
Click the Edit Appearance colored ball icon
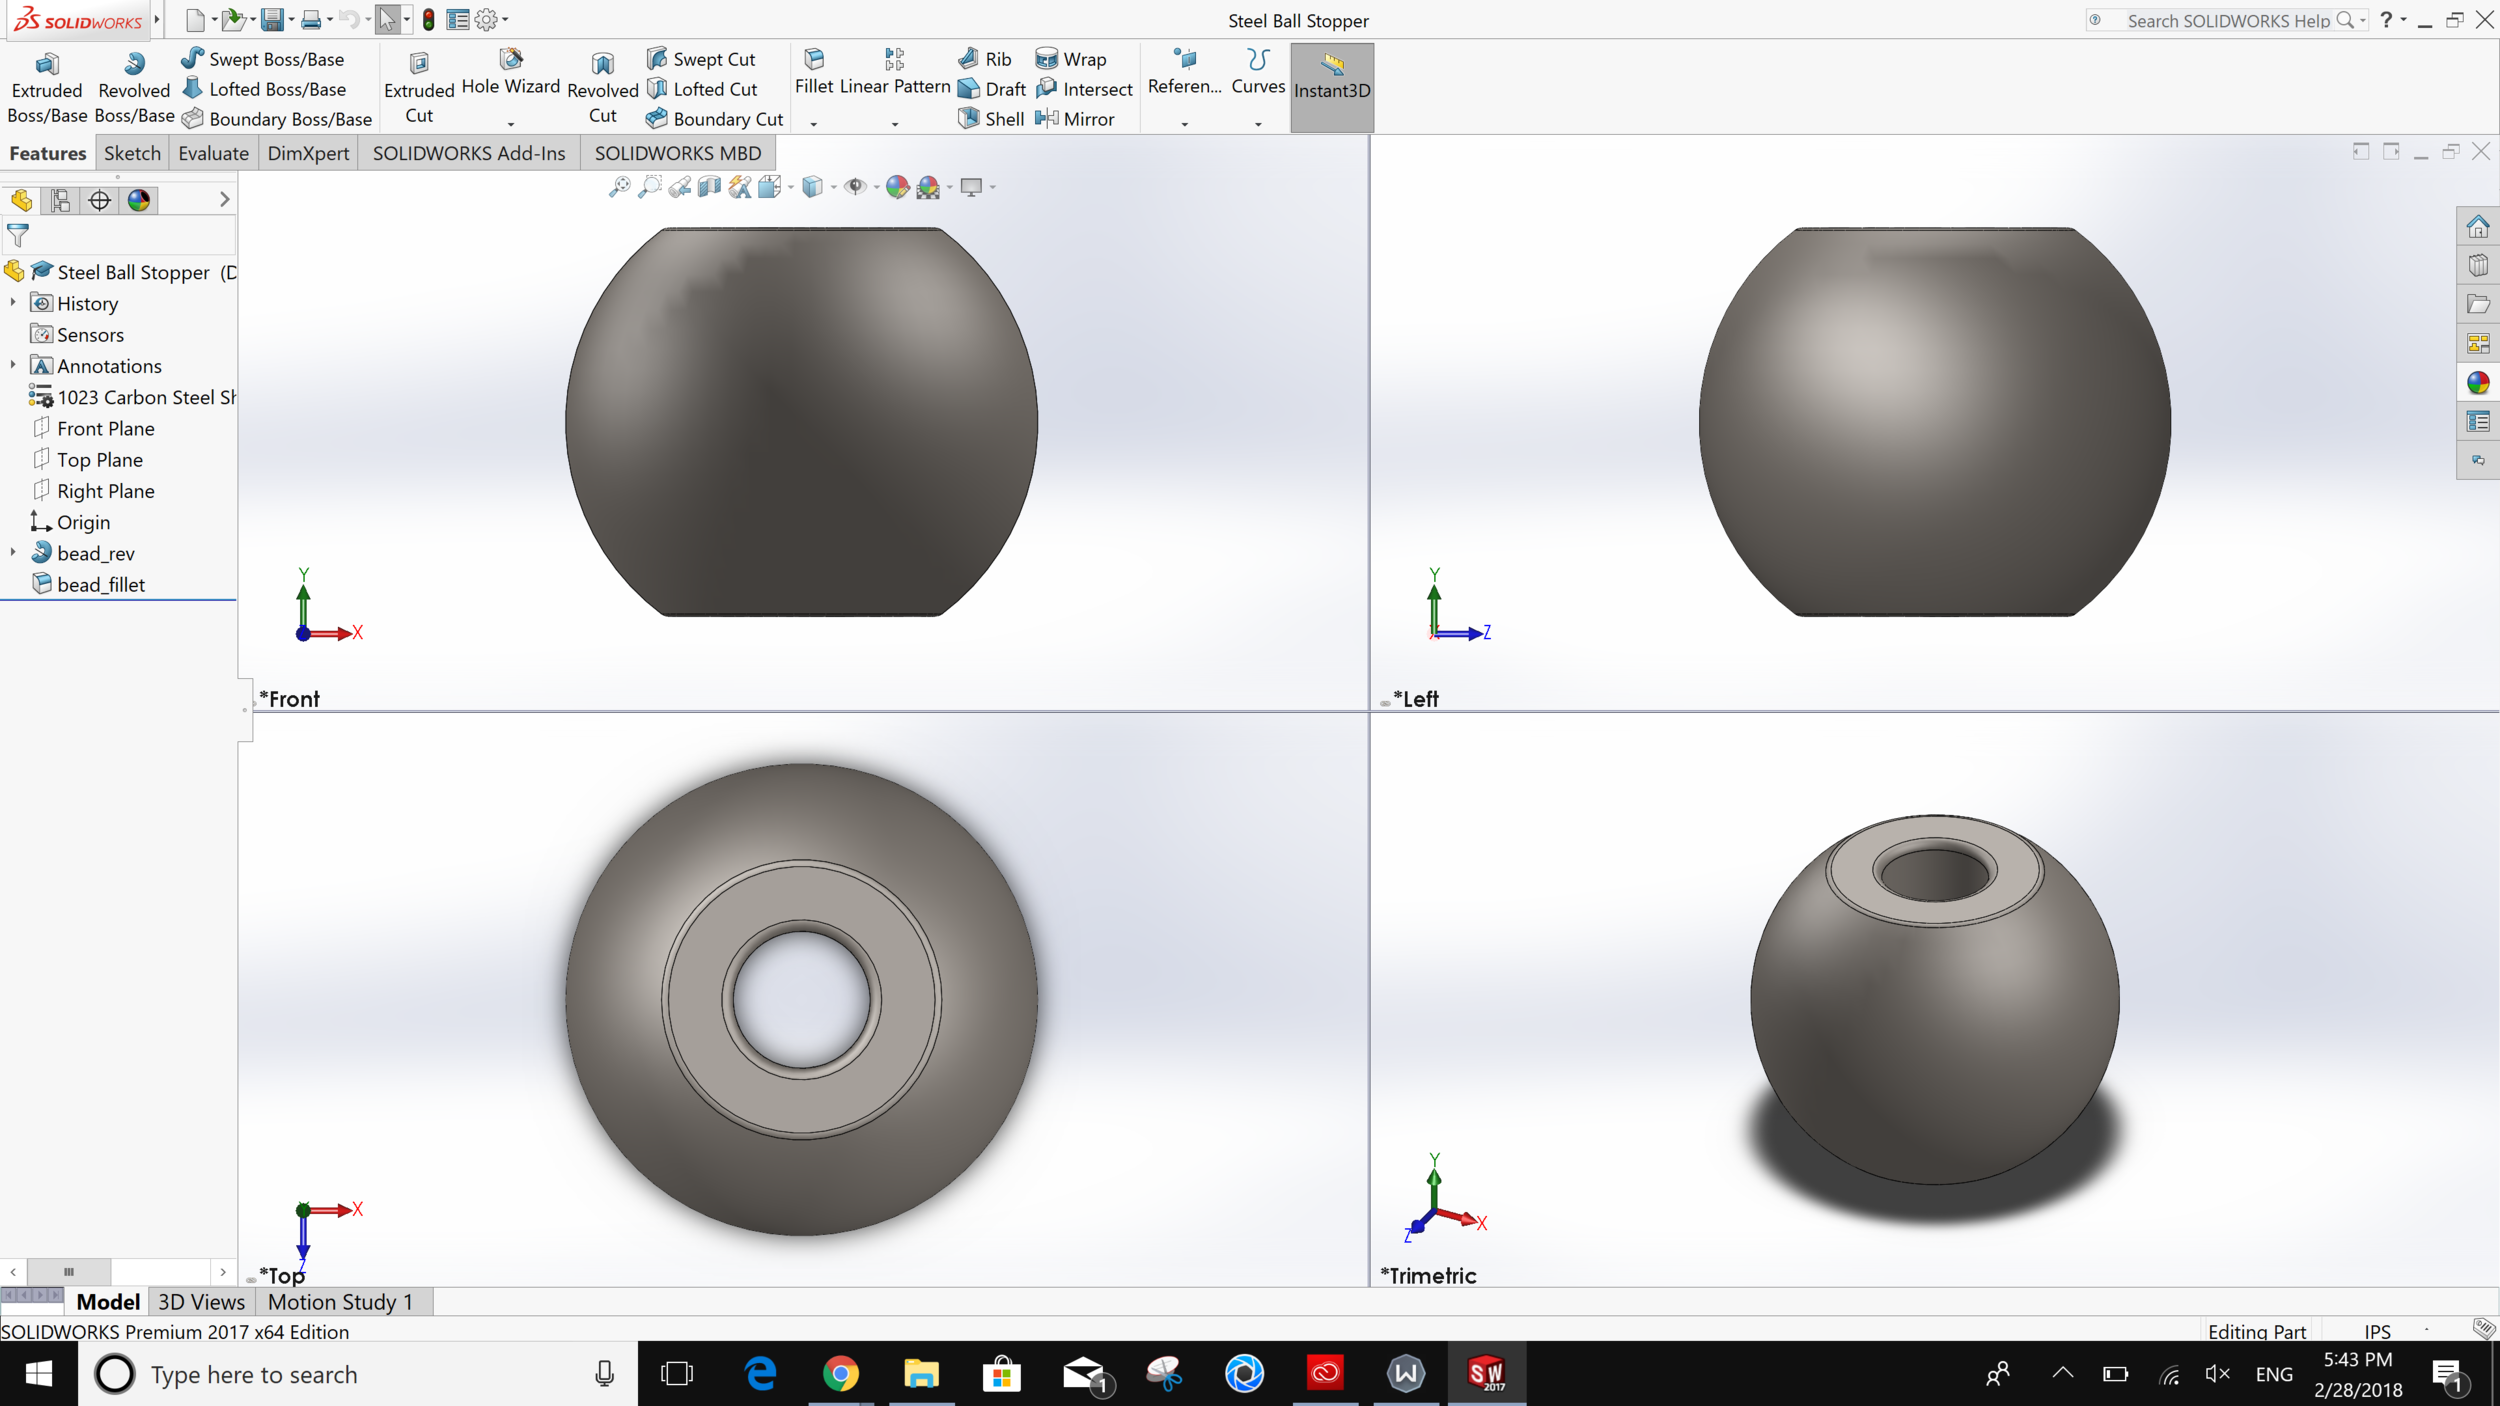click(896, 186)
